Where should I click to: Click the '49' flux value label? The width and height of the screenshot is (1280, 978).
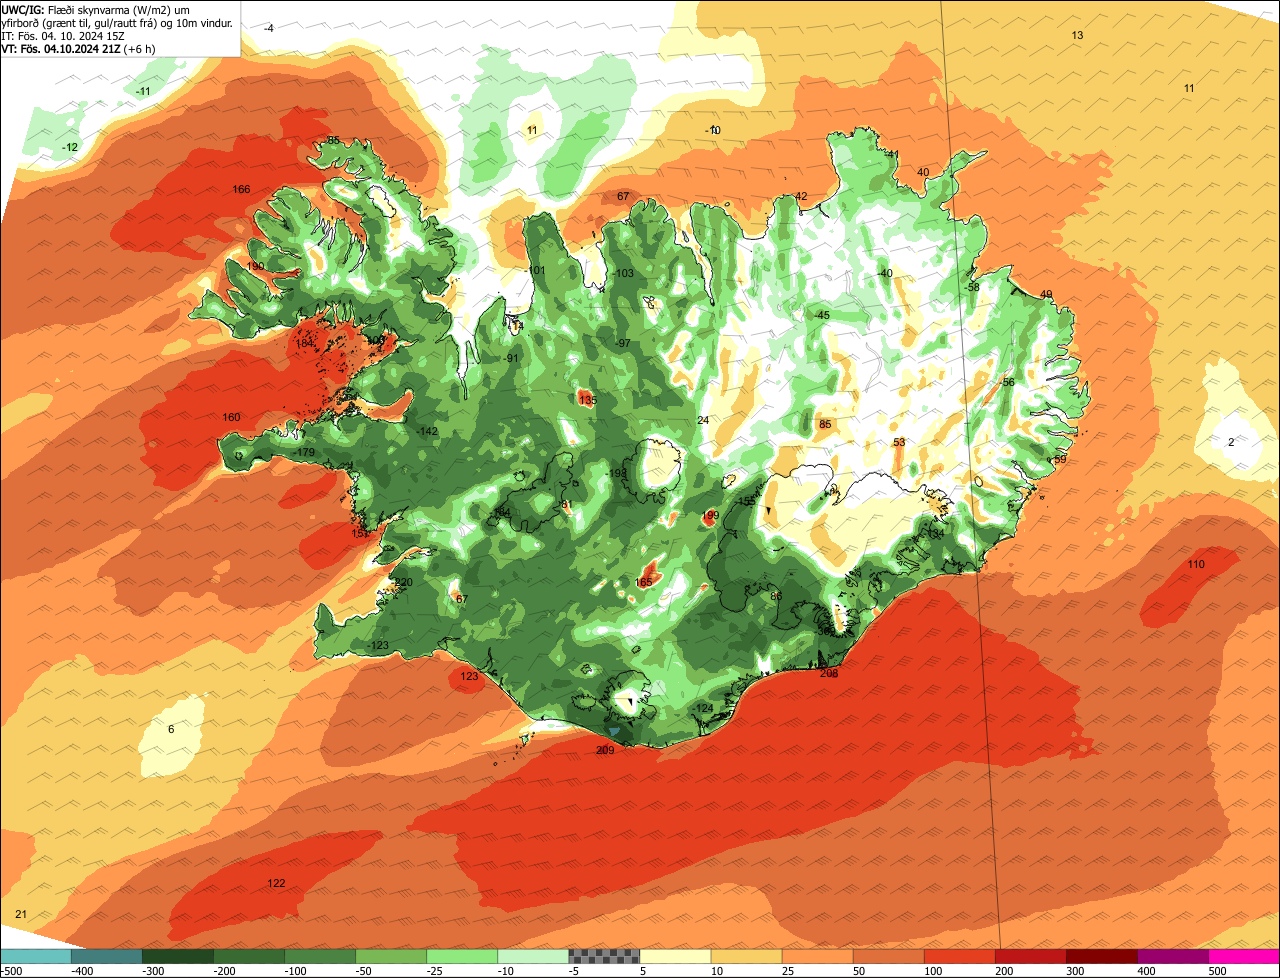pyautogui.click(x=1046, y=295)
